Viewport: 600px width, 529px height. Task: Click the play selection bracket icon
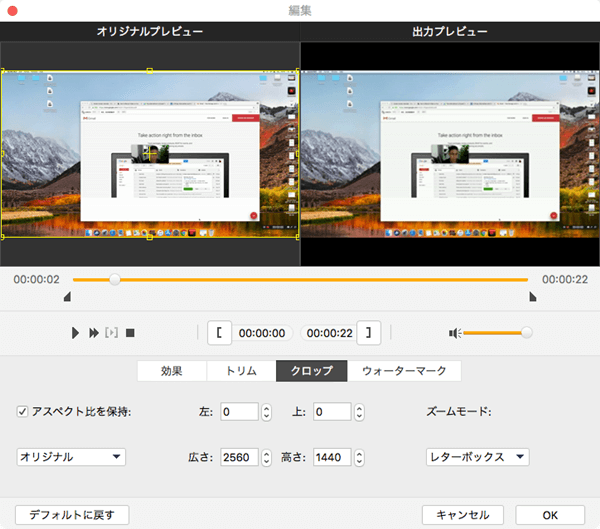tap(111, 333)
